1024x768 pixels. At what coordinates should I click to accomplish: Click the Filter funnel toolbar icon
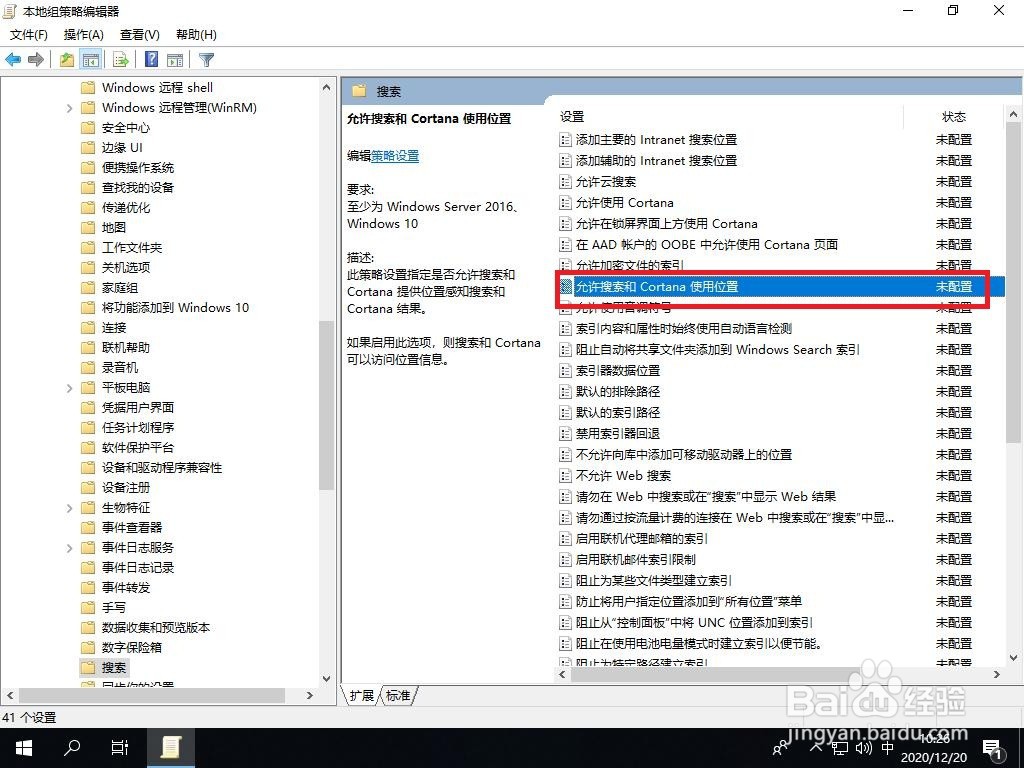pyautogui.click(x=206, y=60)
